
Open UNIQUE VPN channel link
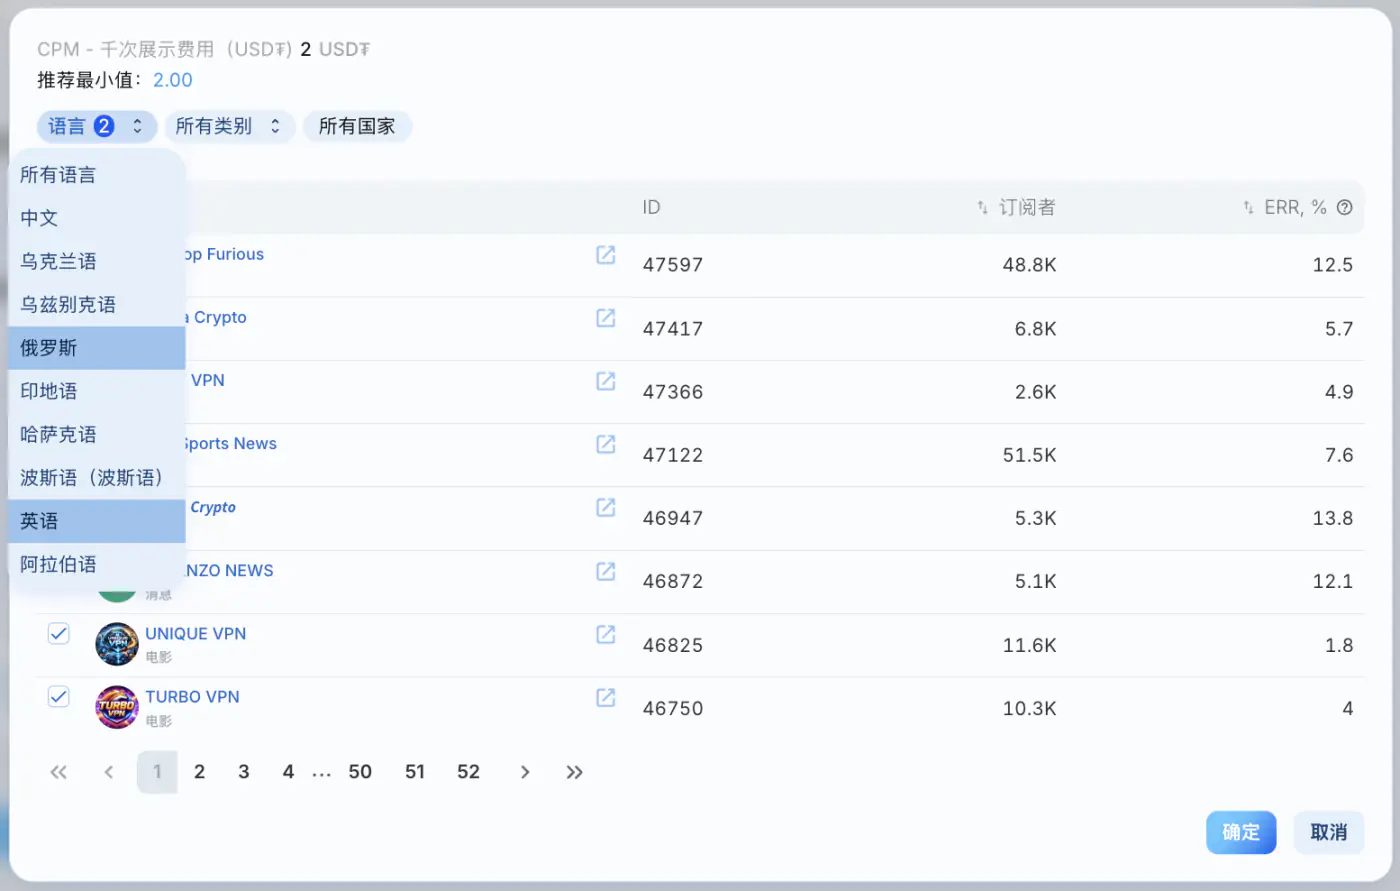click(195, 633)
